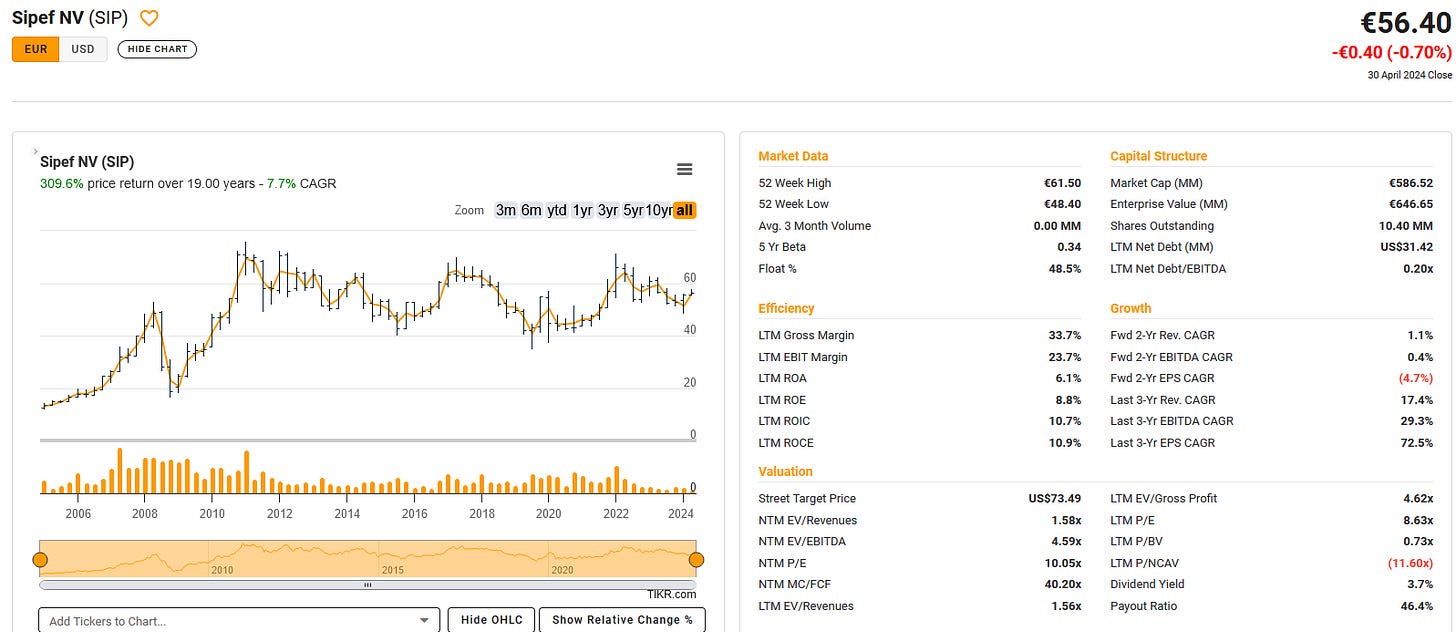Click the 52 Week High value €61.50
The image size is (1456, 632).
tap(1062, 183)
